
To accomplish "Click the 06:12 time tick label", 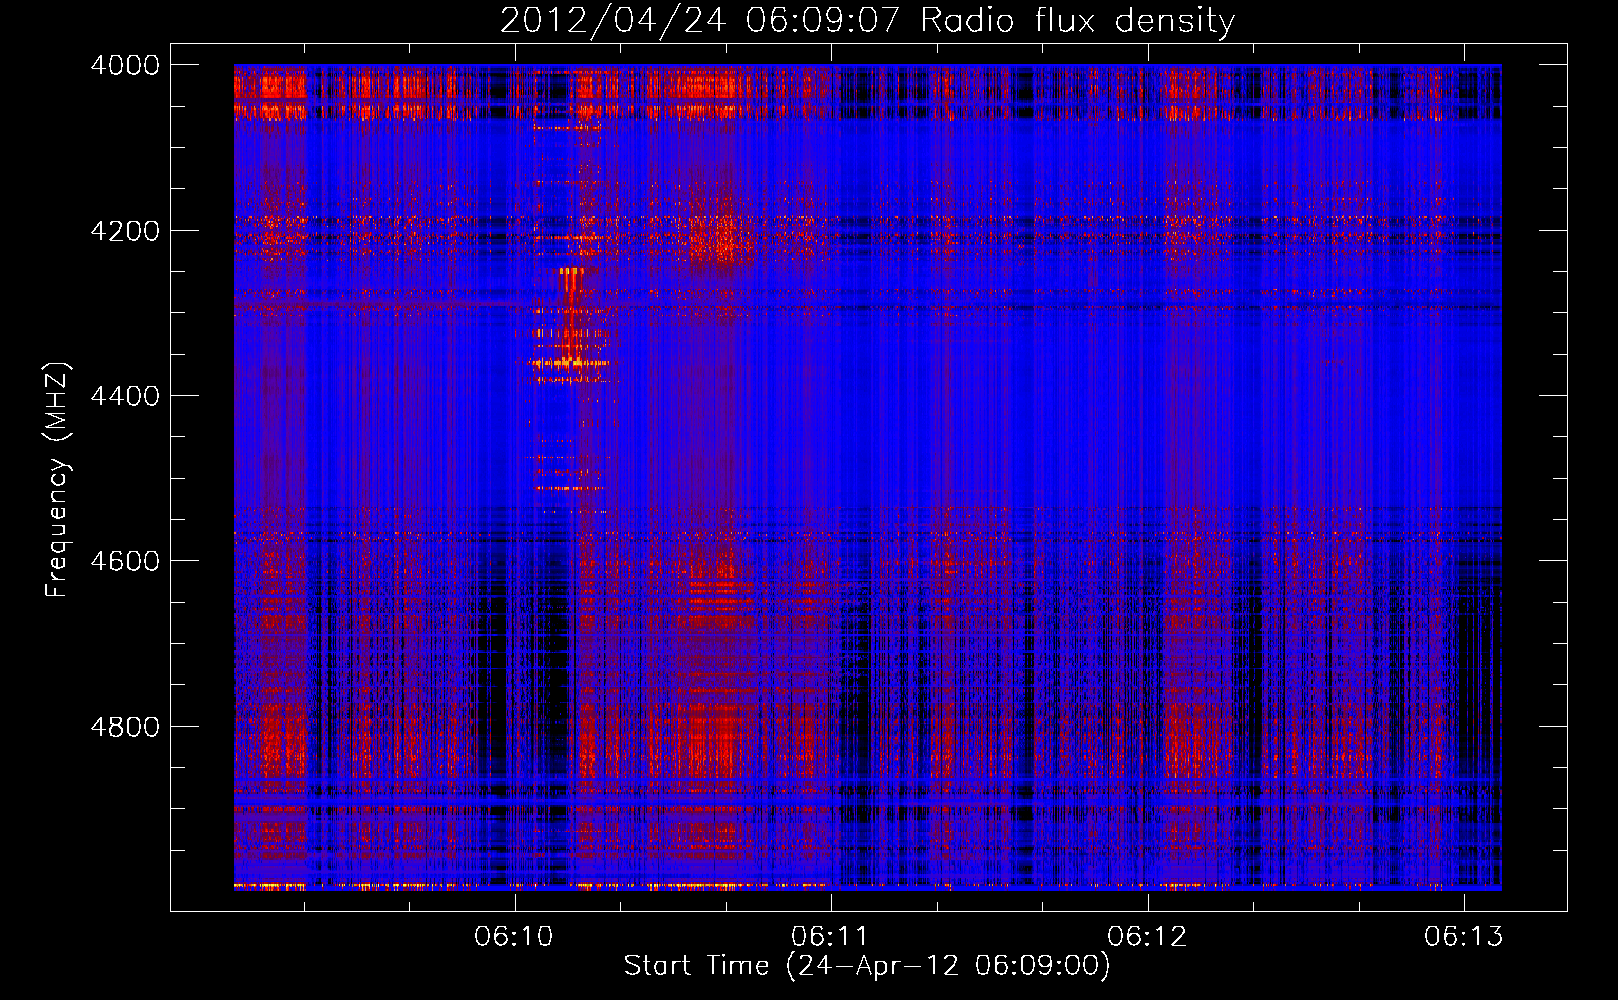I will pyautogui.click(x=1147, y=936).
